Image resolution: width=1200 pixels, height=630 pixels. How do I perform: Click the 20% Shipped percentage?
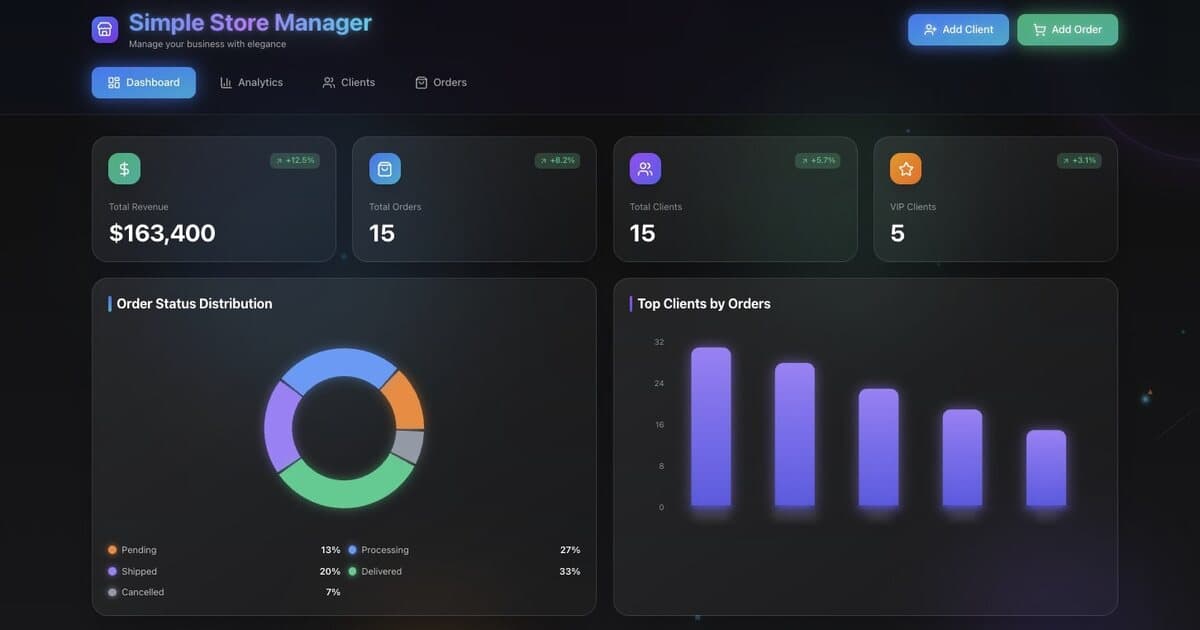click(x=330, y=571)
